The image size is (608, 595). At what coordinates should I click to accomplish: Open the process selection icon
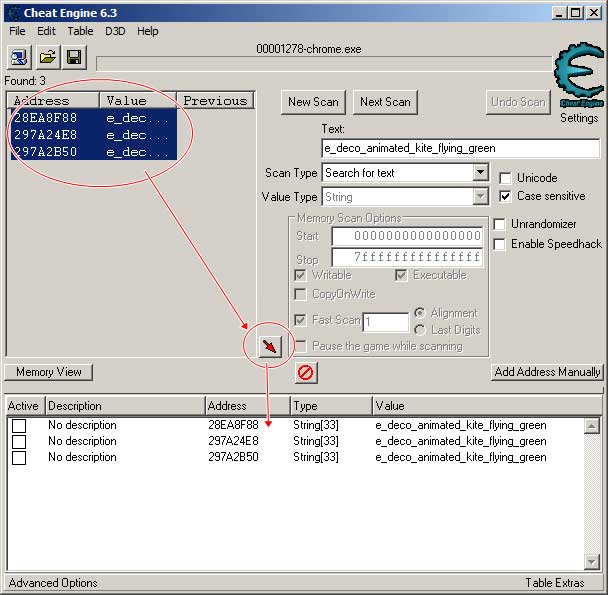(19, 57)
